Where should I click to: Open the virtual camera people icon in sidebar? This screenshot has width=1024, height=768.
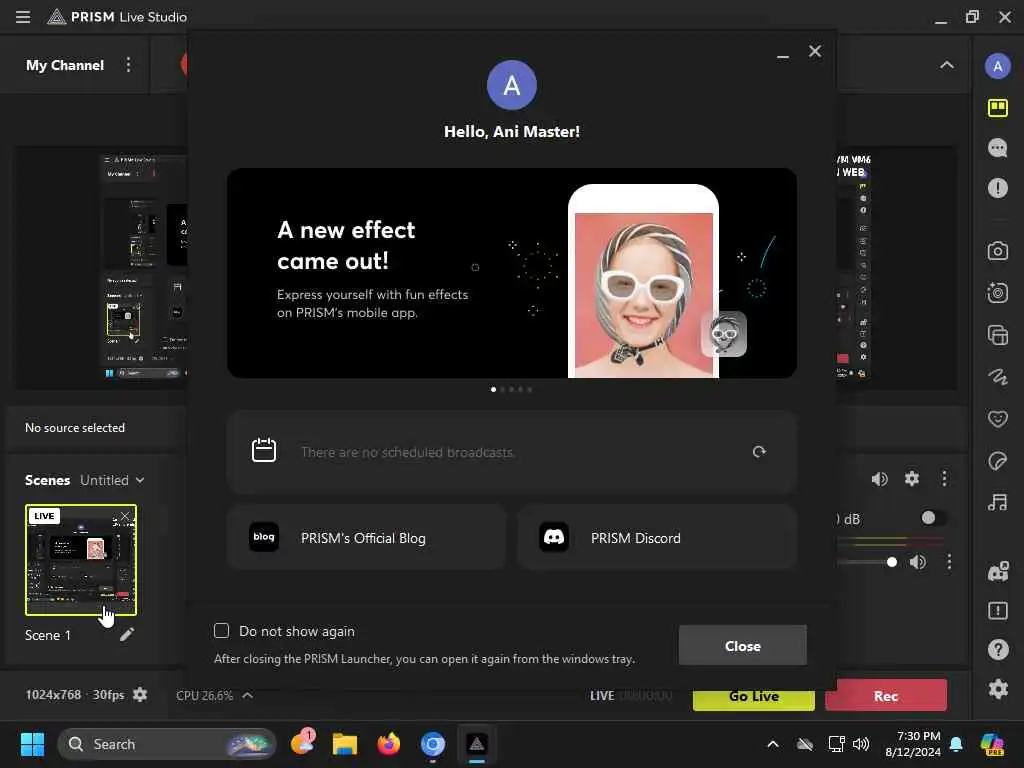click(997, 571)
